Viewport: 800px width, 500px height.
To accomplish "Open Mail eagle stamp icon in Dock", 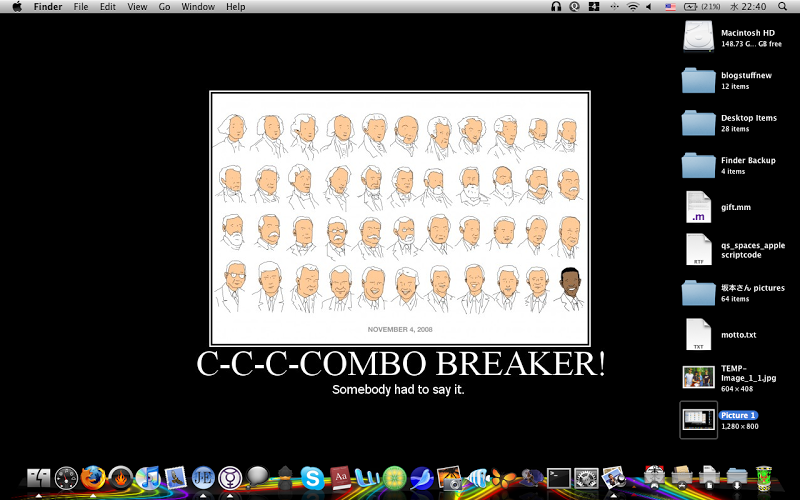I will point(176,479).
